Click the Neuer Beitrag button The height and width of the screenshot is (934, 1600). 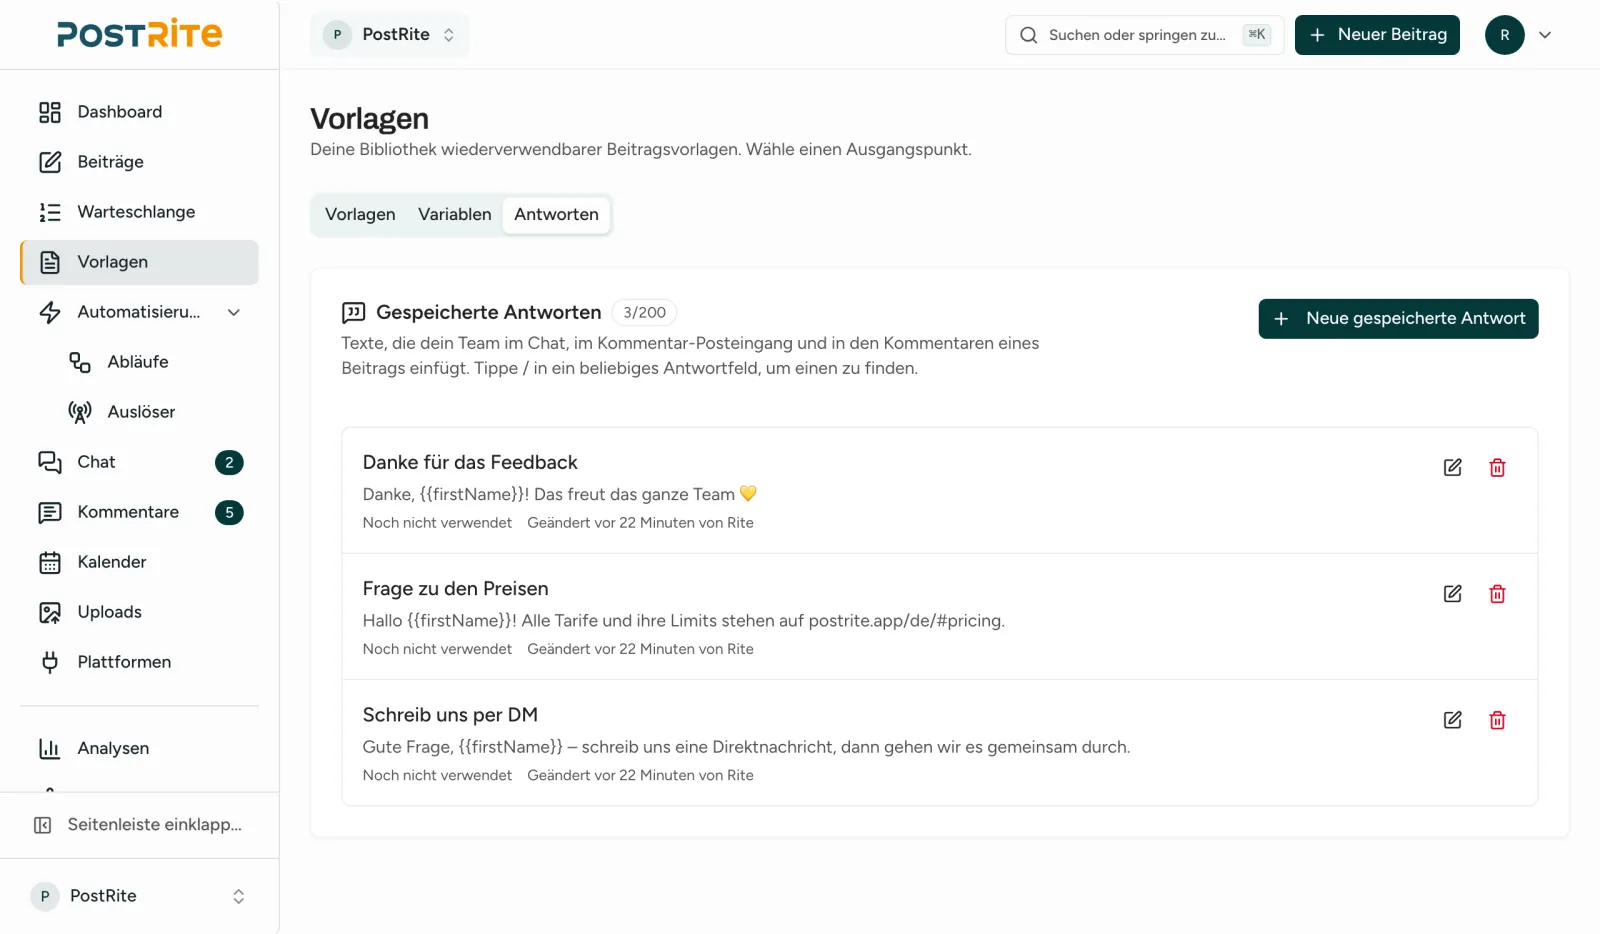(1377, 35)
